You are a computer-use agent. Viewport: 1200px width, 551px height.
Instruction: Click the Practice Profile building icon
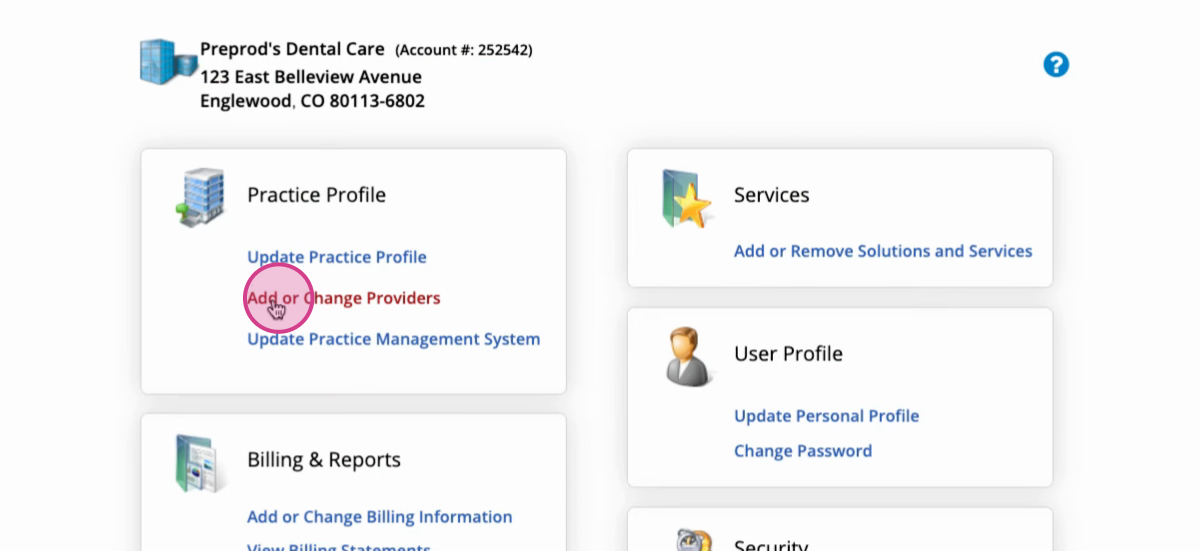(201, 197)
